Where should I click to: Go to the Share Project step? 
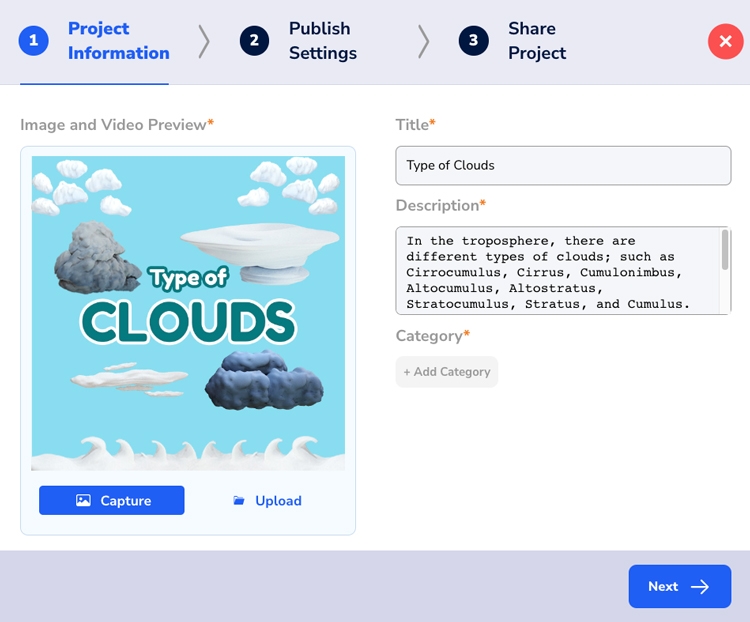536,41
